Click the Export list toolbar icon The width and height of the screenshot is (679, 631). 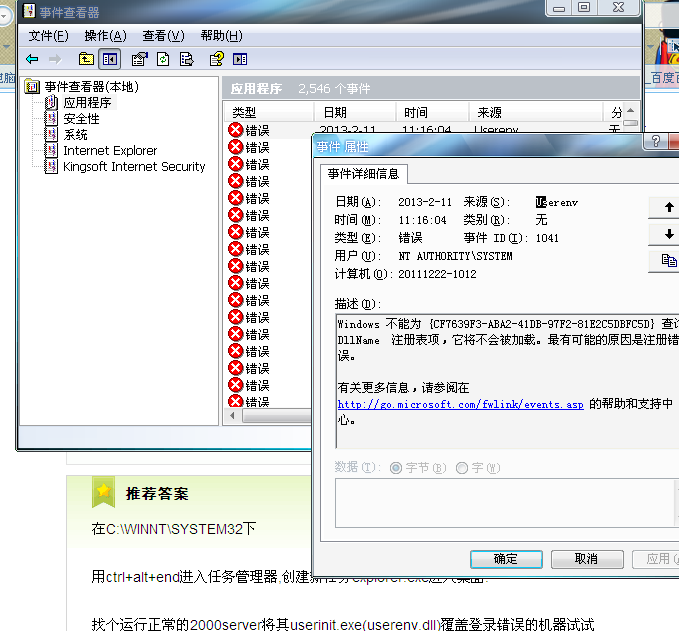click(187, 59)
